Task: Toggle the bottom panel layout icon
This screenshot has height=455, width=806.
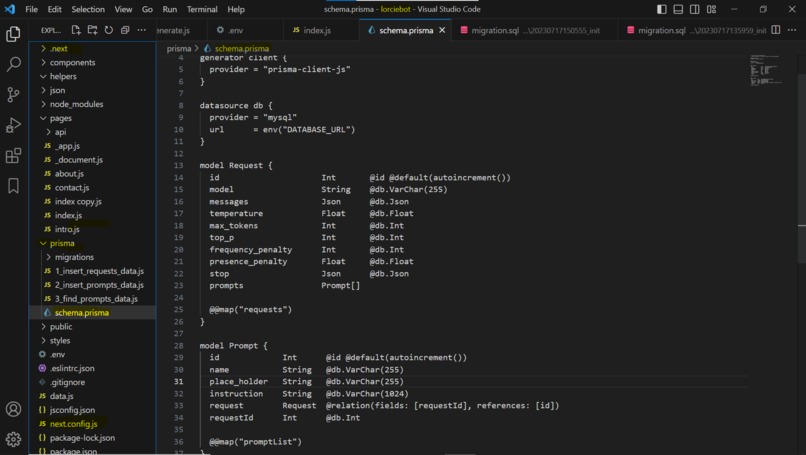Action: tap(679, 9)
